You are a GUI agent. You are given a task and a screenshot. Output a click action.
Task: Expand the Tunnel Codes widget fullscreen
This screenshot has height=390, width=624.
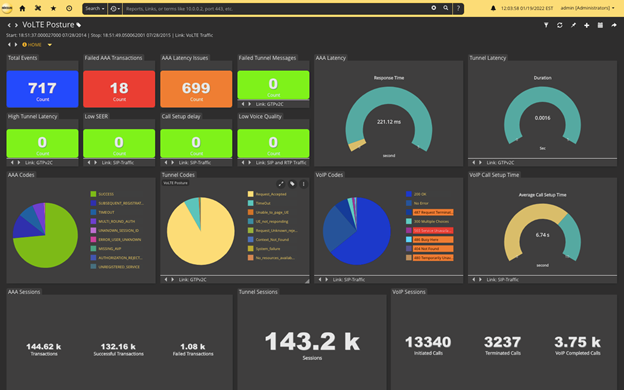point(281,184)
